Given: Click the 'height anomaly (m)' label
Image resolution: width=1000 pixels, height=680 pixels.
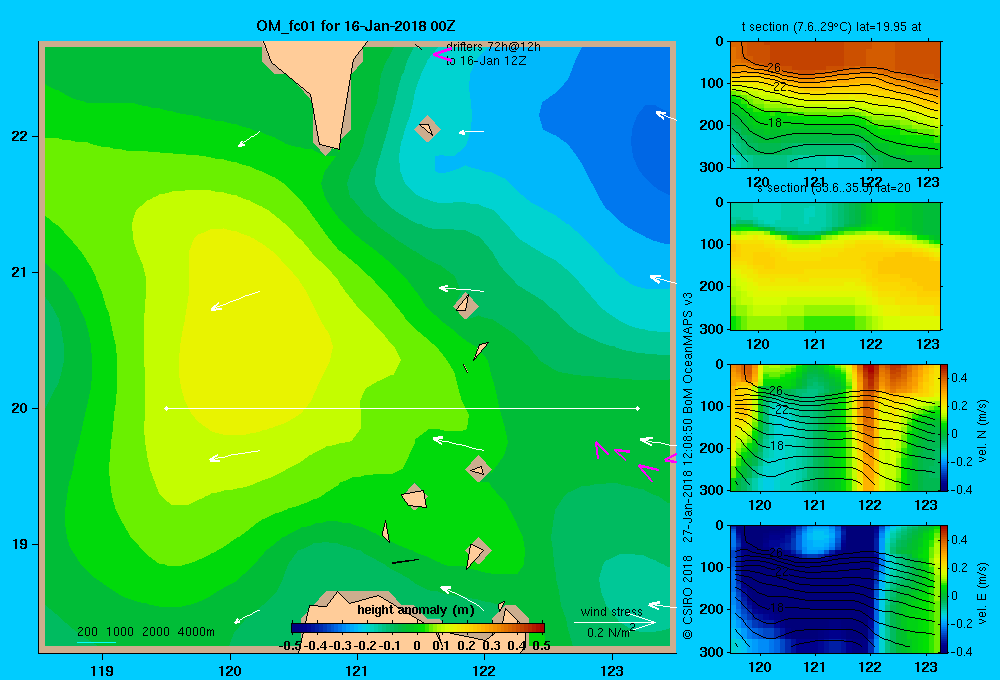Looking at the screenshot, I should (x=416, y=610).
